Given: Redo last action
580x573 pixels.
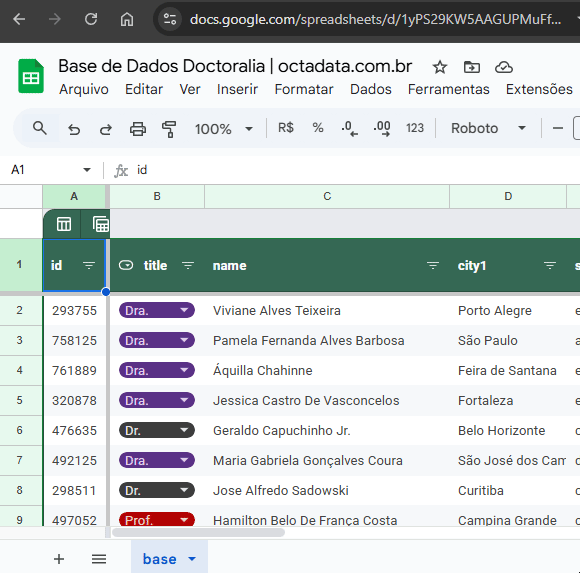Looking at the screenshot, I should 106,129.
